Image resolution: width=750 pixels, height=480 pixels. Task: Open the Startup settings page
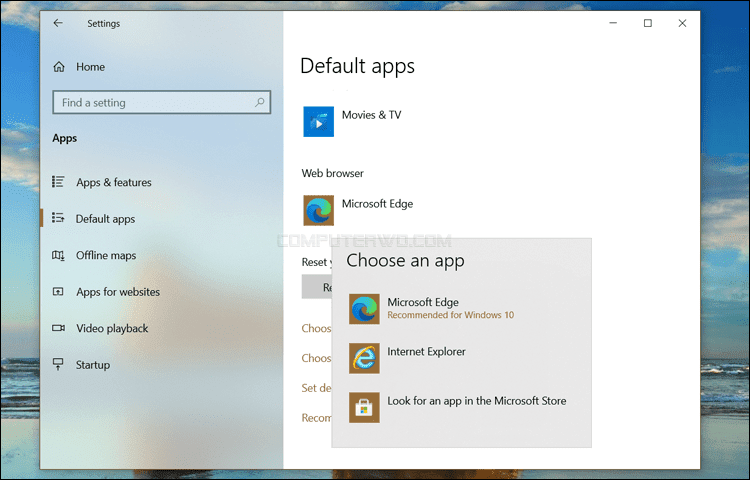point(93,365)
